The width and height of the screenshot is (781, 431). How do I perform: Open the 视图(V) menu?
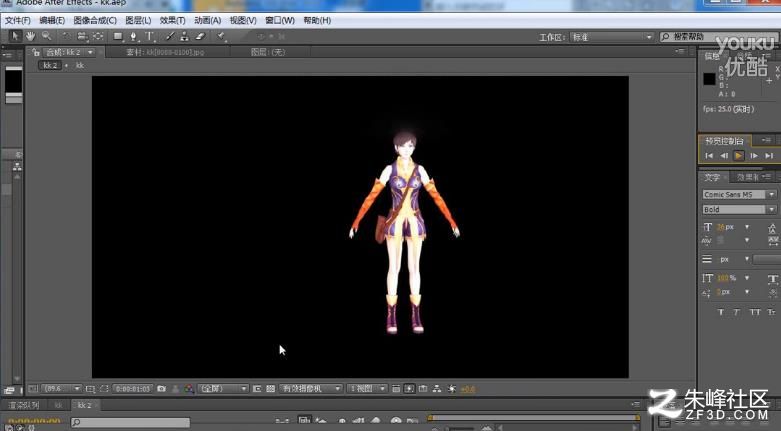pos(243,20)
